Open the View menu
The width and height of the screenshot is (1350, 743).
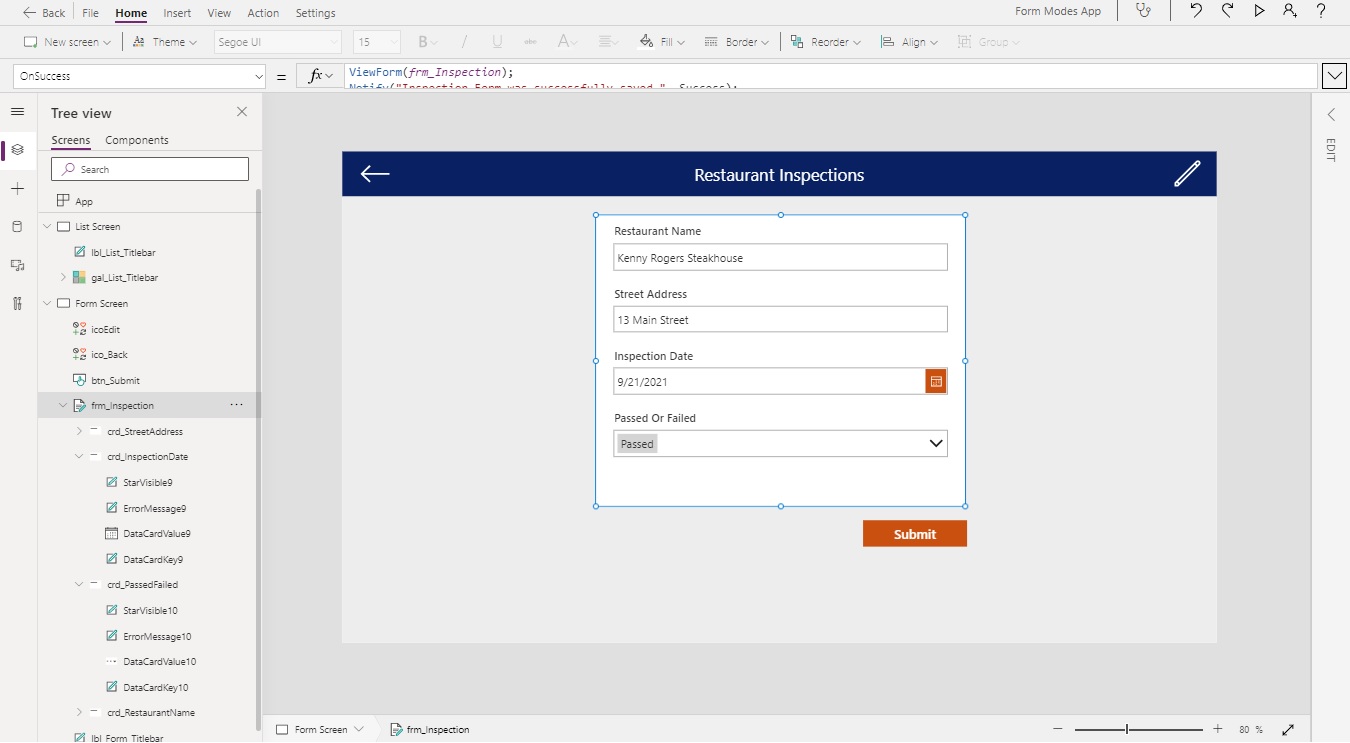tap(219, 13)
